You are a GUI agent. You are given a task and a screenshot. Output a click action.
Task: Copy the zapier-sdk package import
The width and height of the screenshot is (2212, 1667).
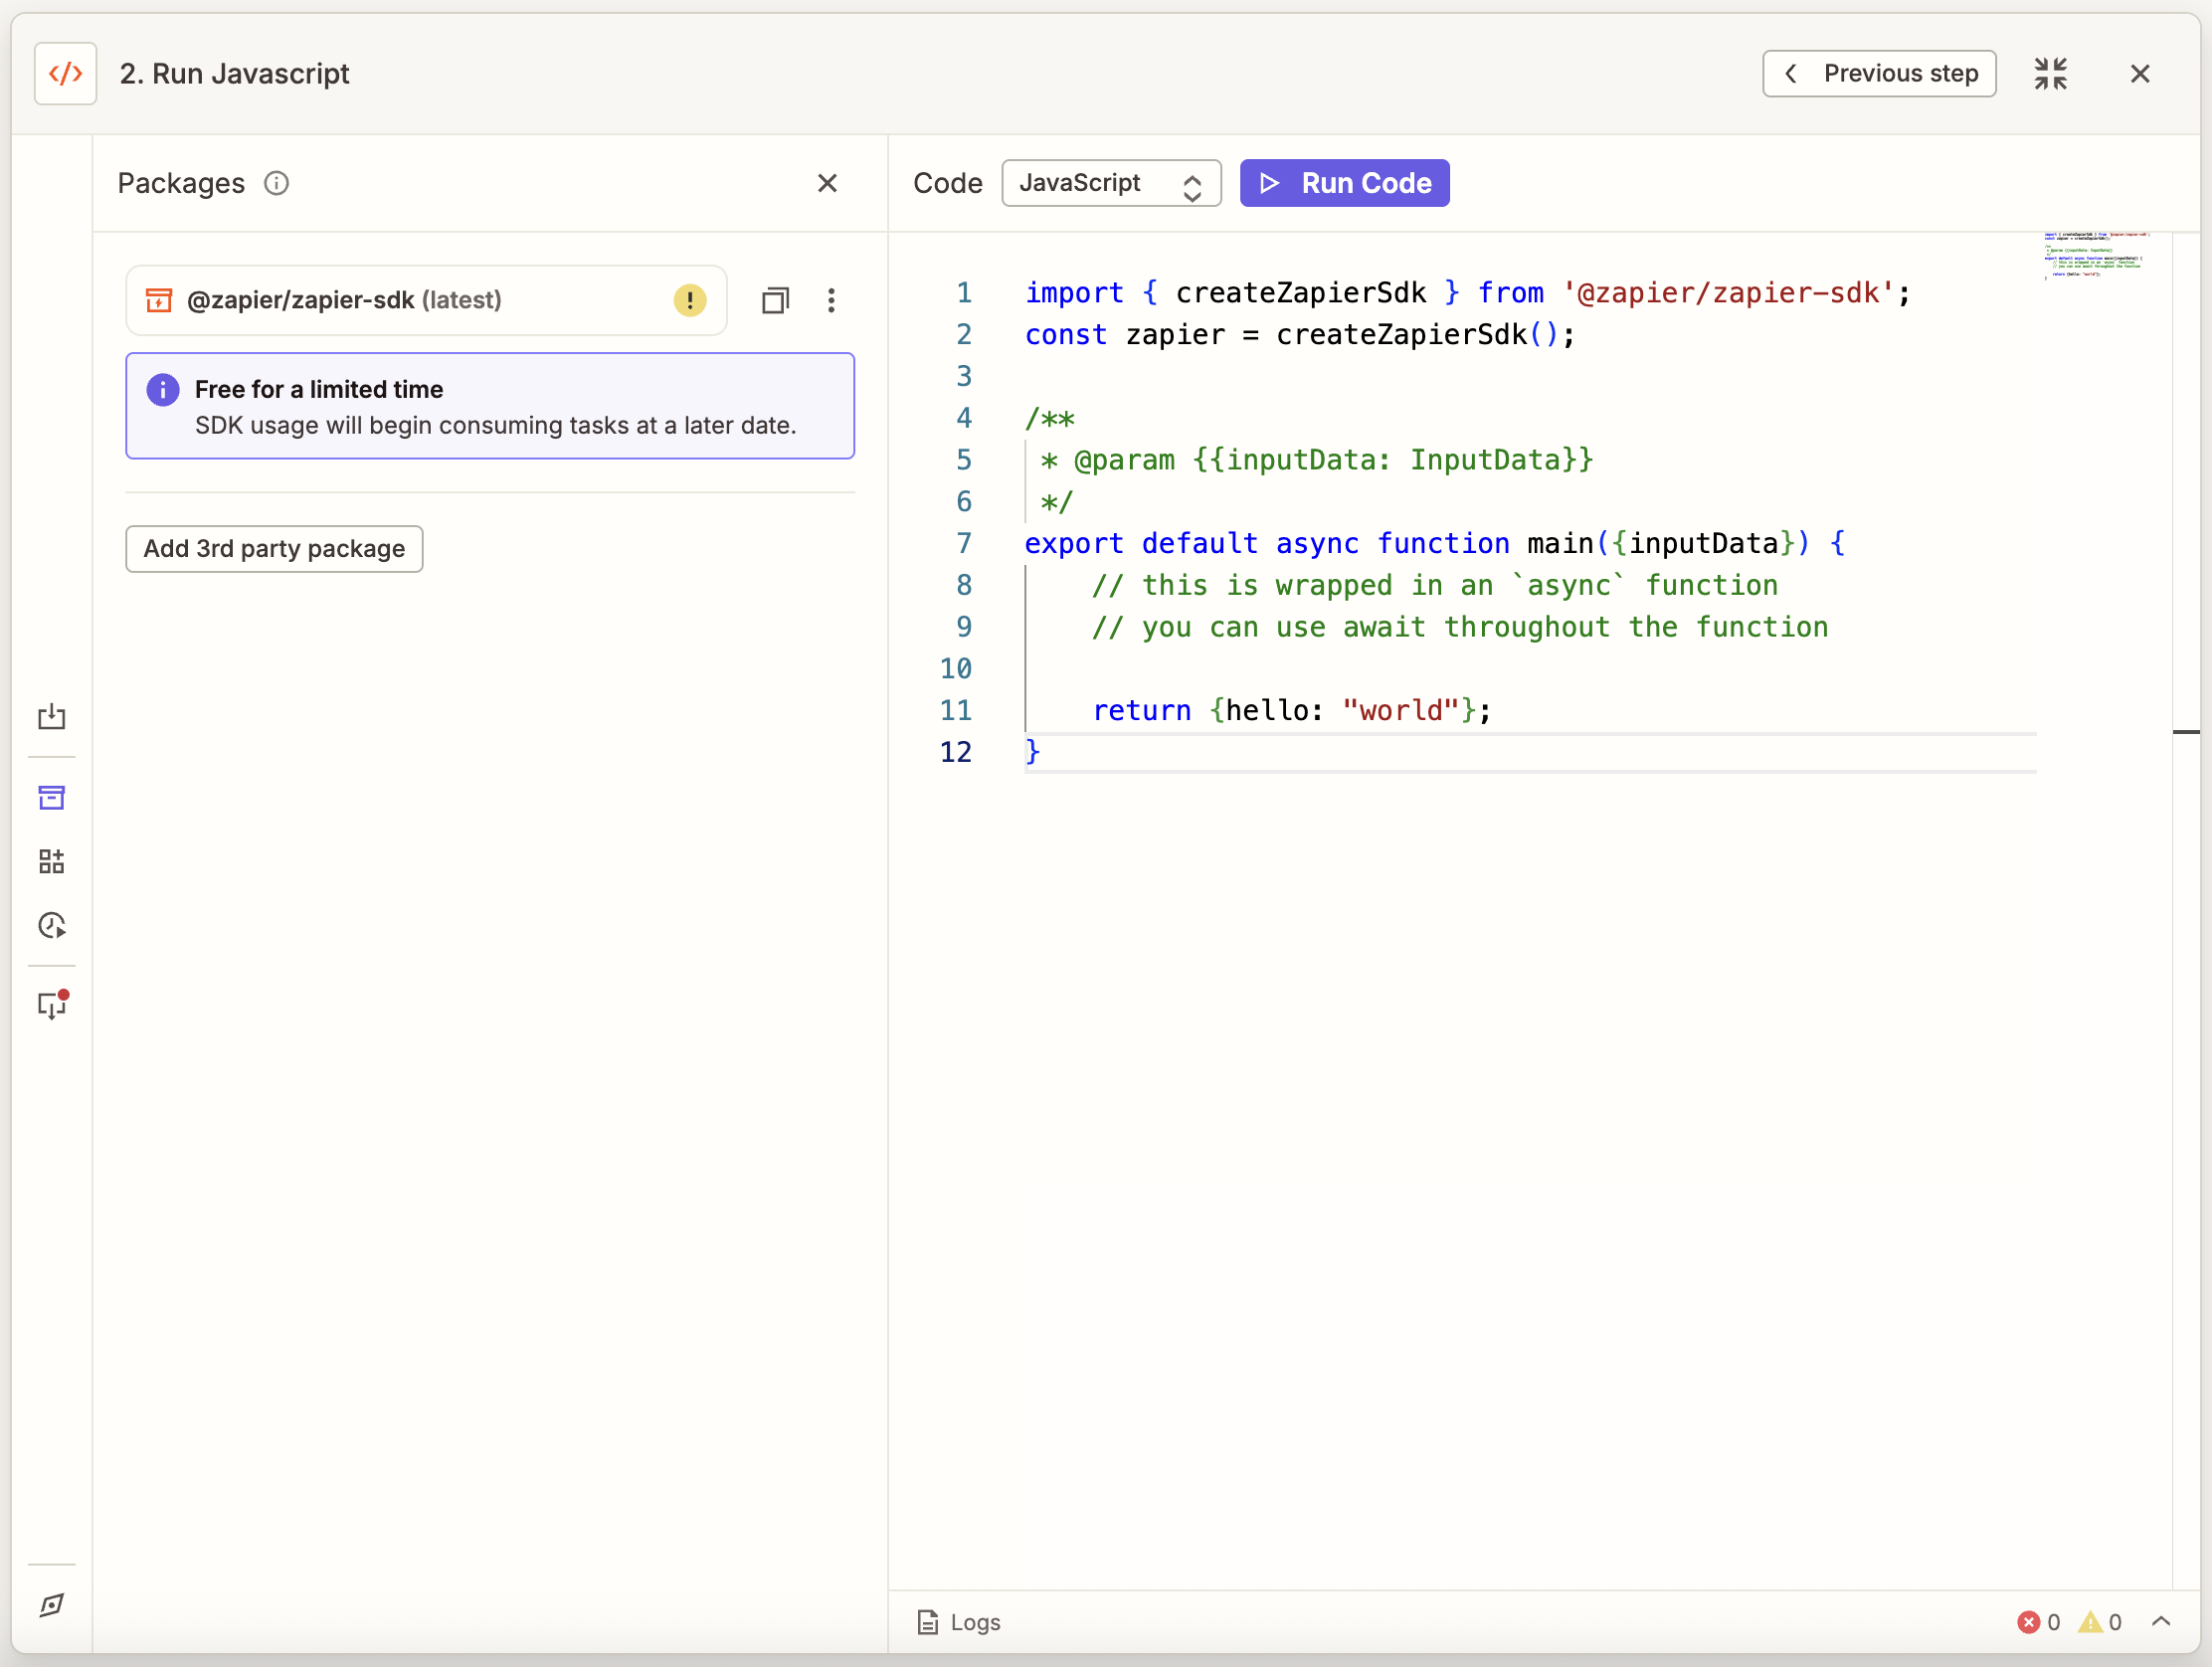pos(775,300)
